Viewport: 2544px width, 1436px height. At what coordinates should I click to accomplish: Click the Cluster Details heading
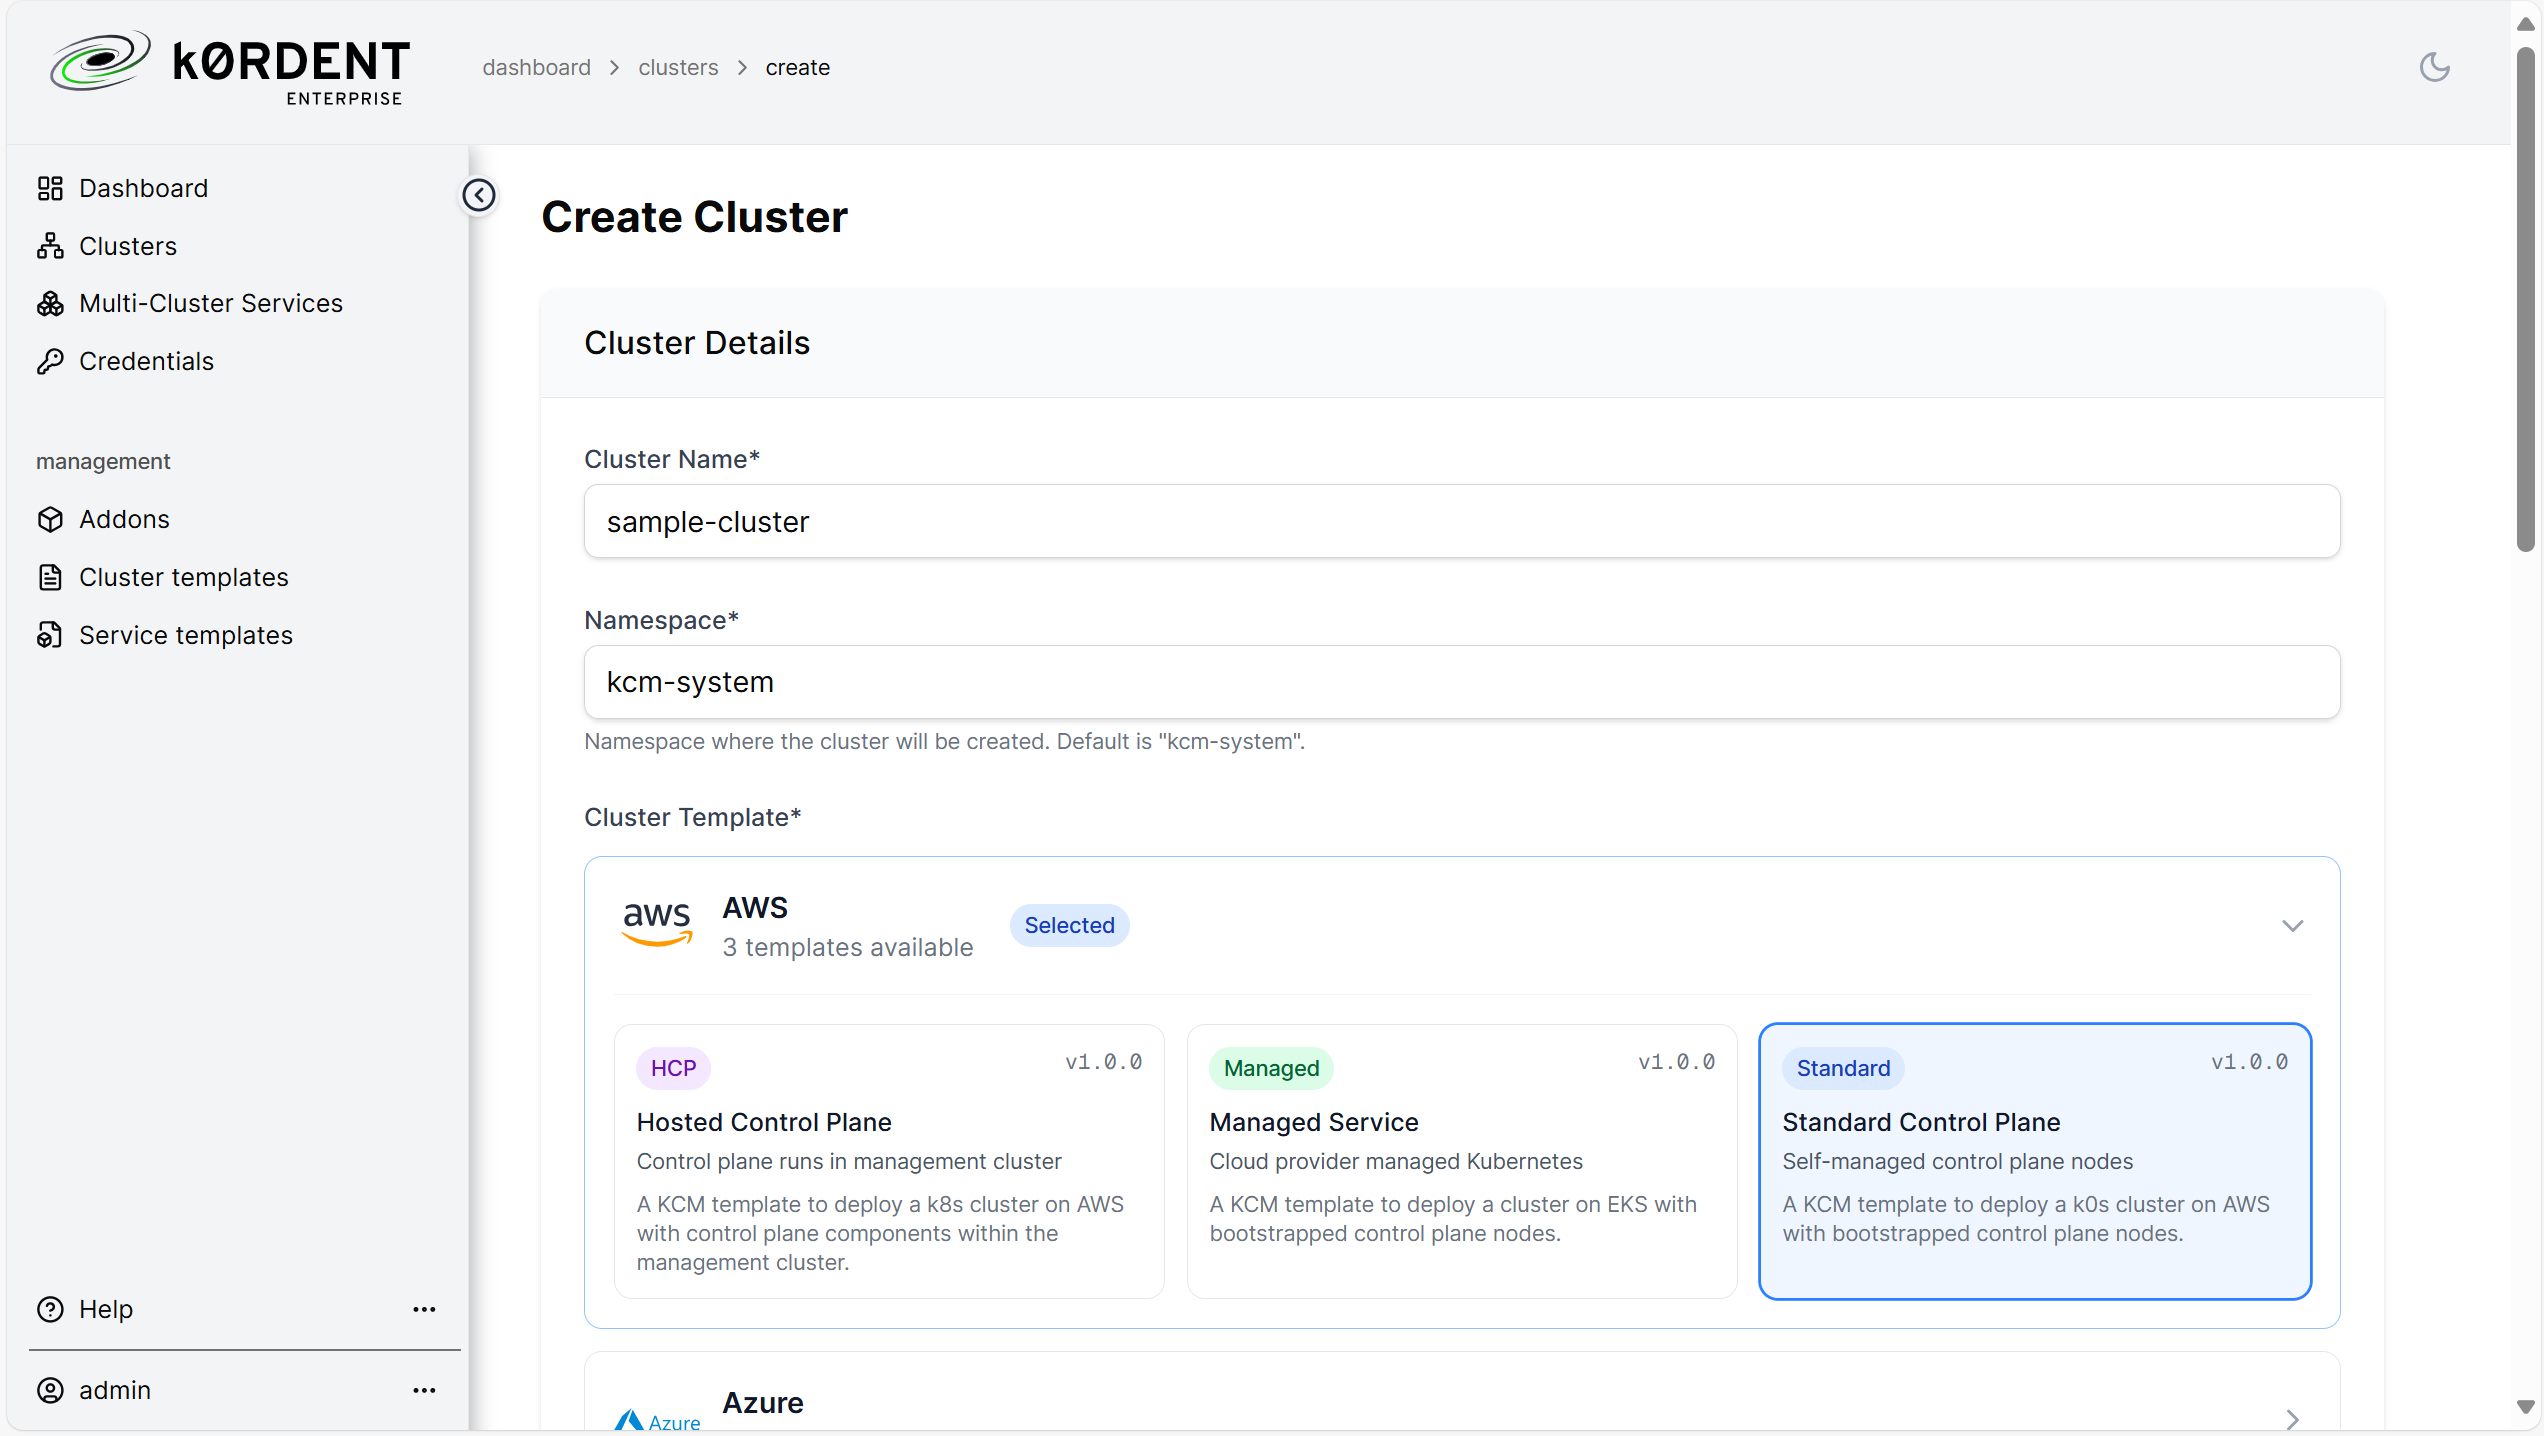point(697,343)
